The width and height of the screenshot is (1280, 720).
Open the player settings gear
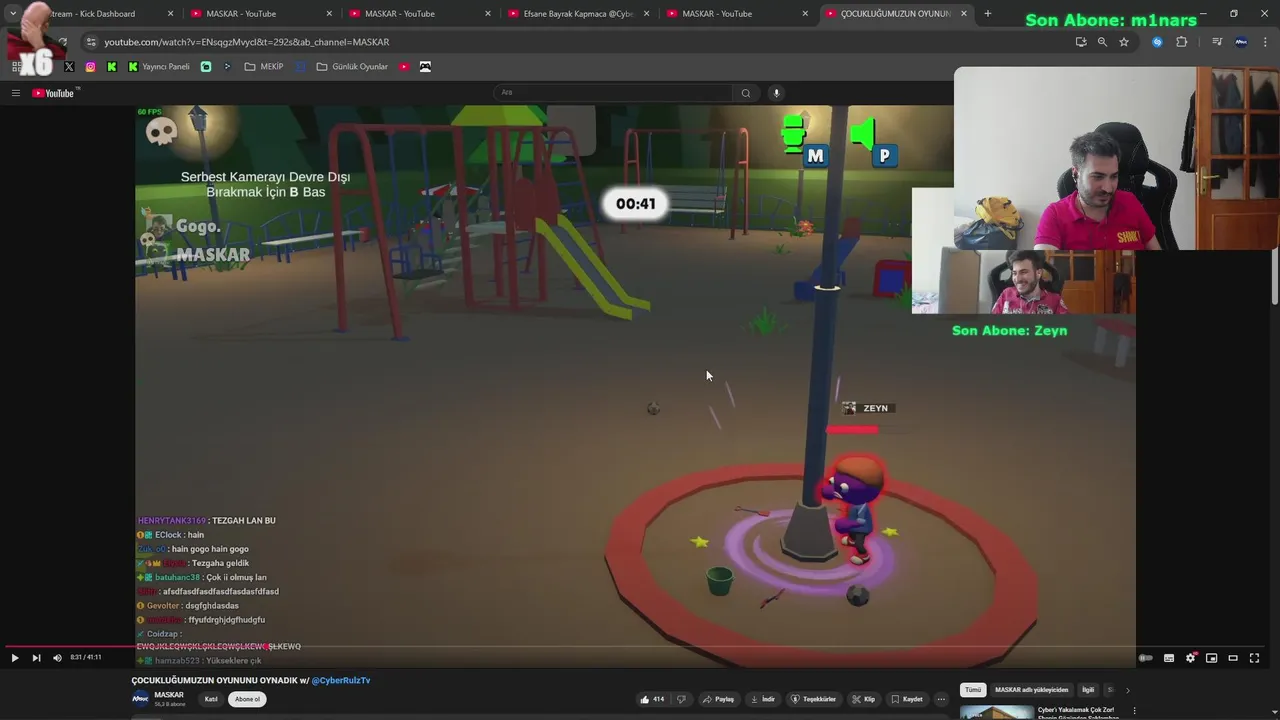coord(1190,658)
